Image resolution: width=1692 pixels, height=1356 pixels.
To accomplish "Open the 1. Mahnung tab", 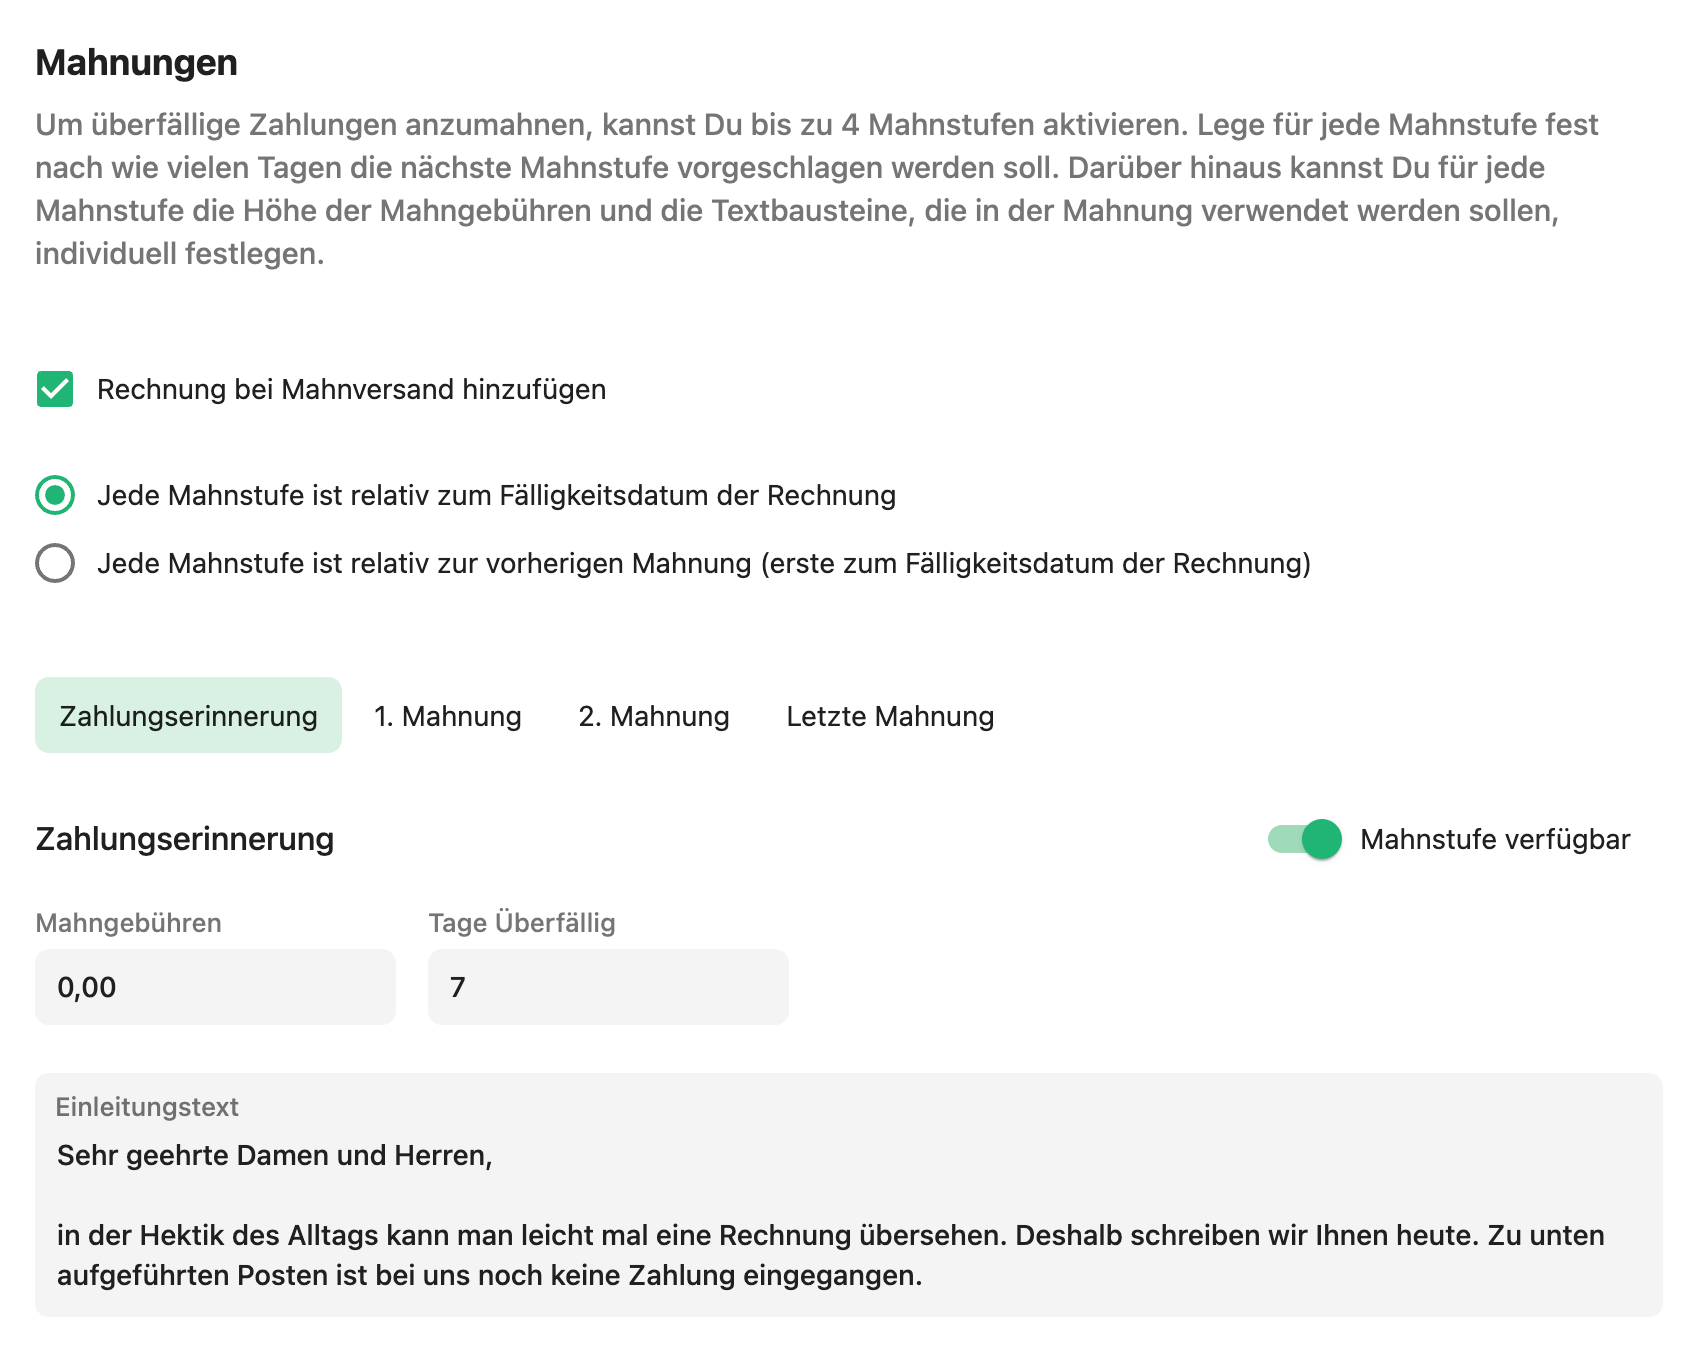I will pos(448,716).
